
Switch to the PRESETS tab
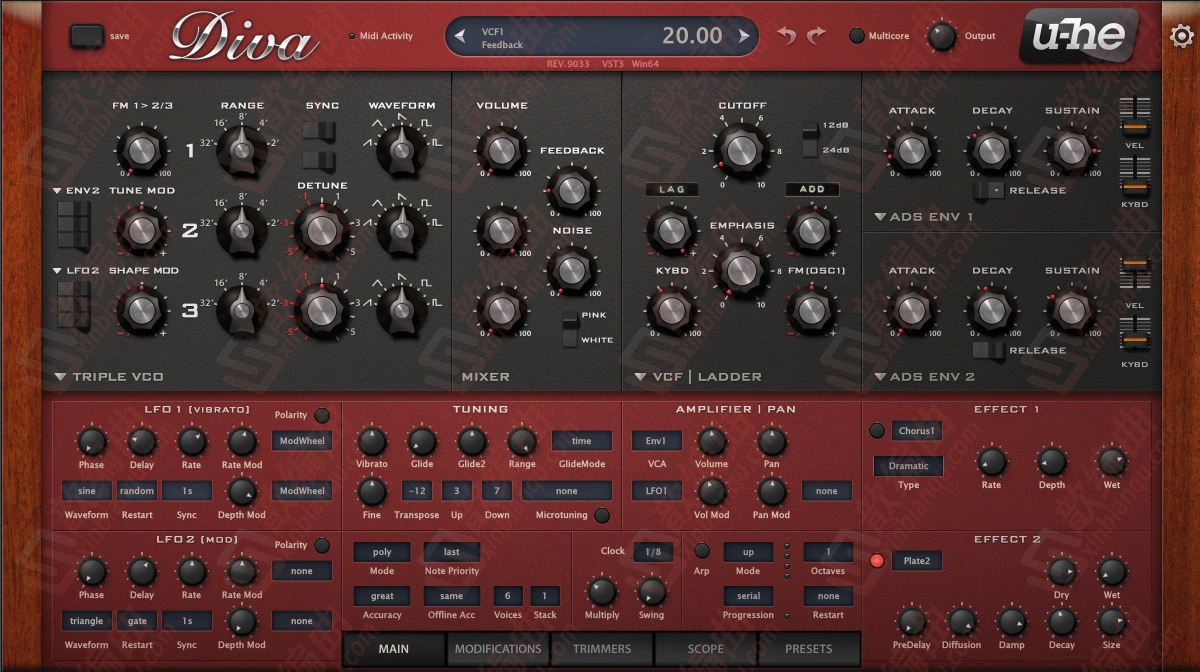coord(809,649)
